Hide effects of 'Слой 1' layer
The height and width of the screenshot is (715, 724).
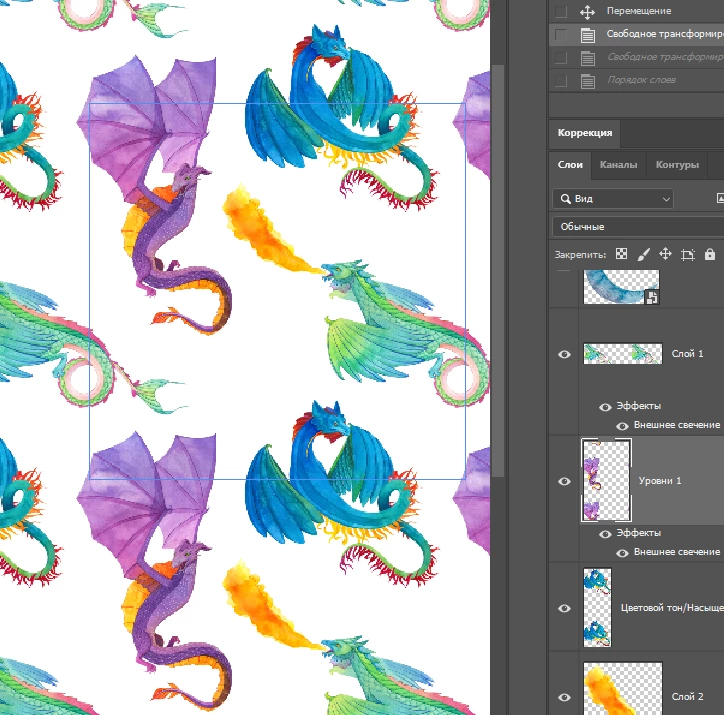tap(605, 407)
